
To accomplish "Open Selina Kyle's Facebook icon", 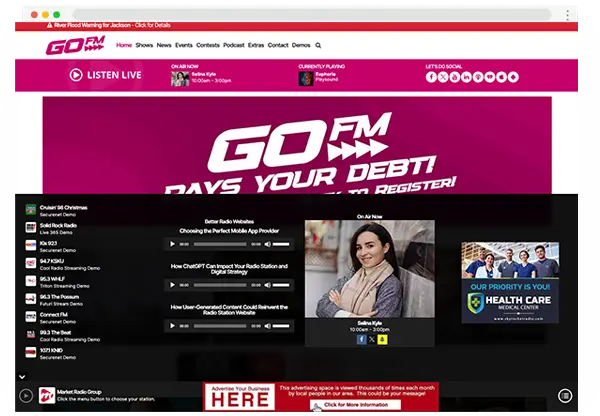I will [361, 339].
